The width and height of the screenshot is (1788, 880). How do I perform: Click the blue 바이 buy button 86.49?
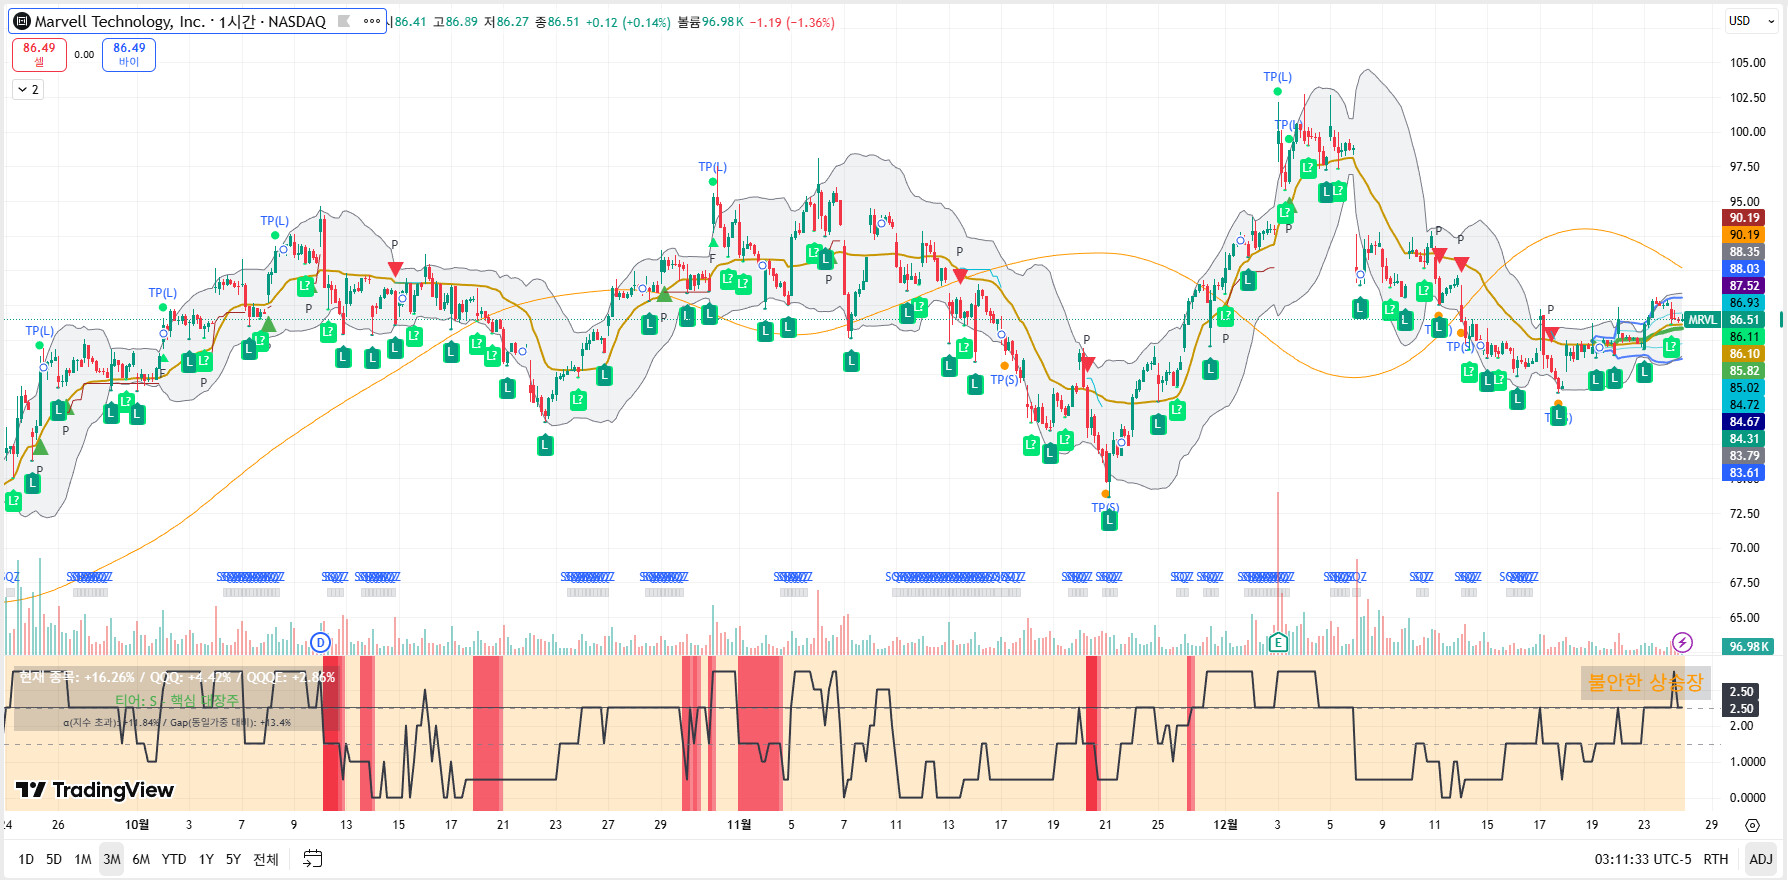pos(129,54)
